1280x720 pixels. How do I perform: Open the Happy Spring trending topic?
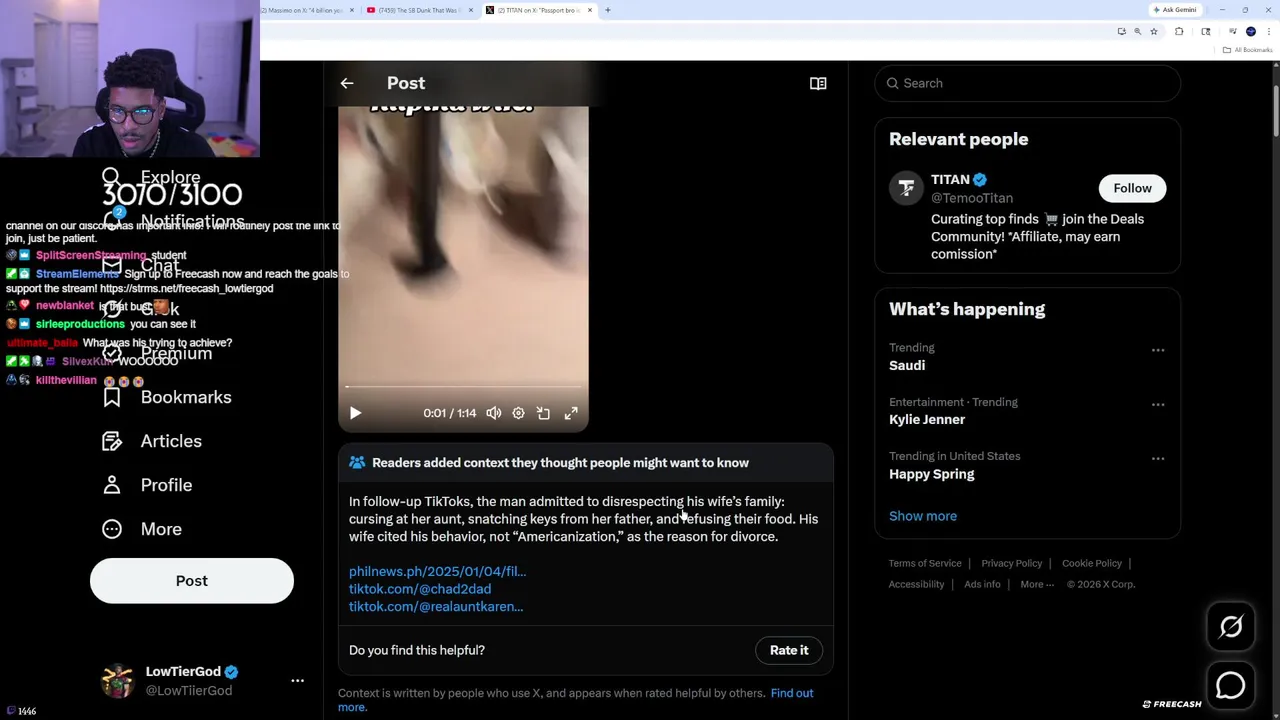coord(931,473)
